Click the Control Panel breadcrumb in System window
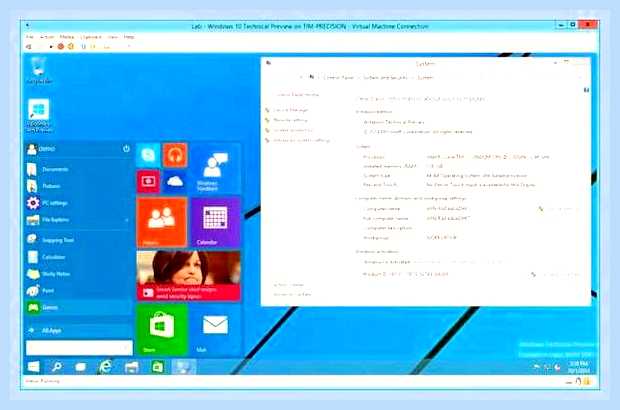This screenshot has width=620, height=410. click(x=338, y=77)
